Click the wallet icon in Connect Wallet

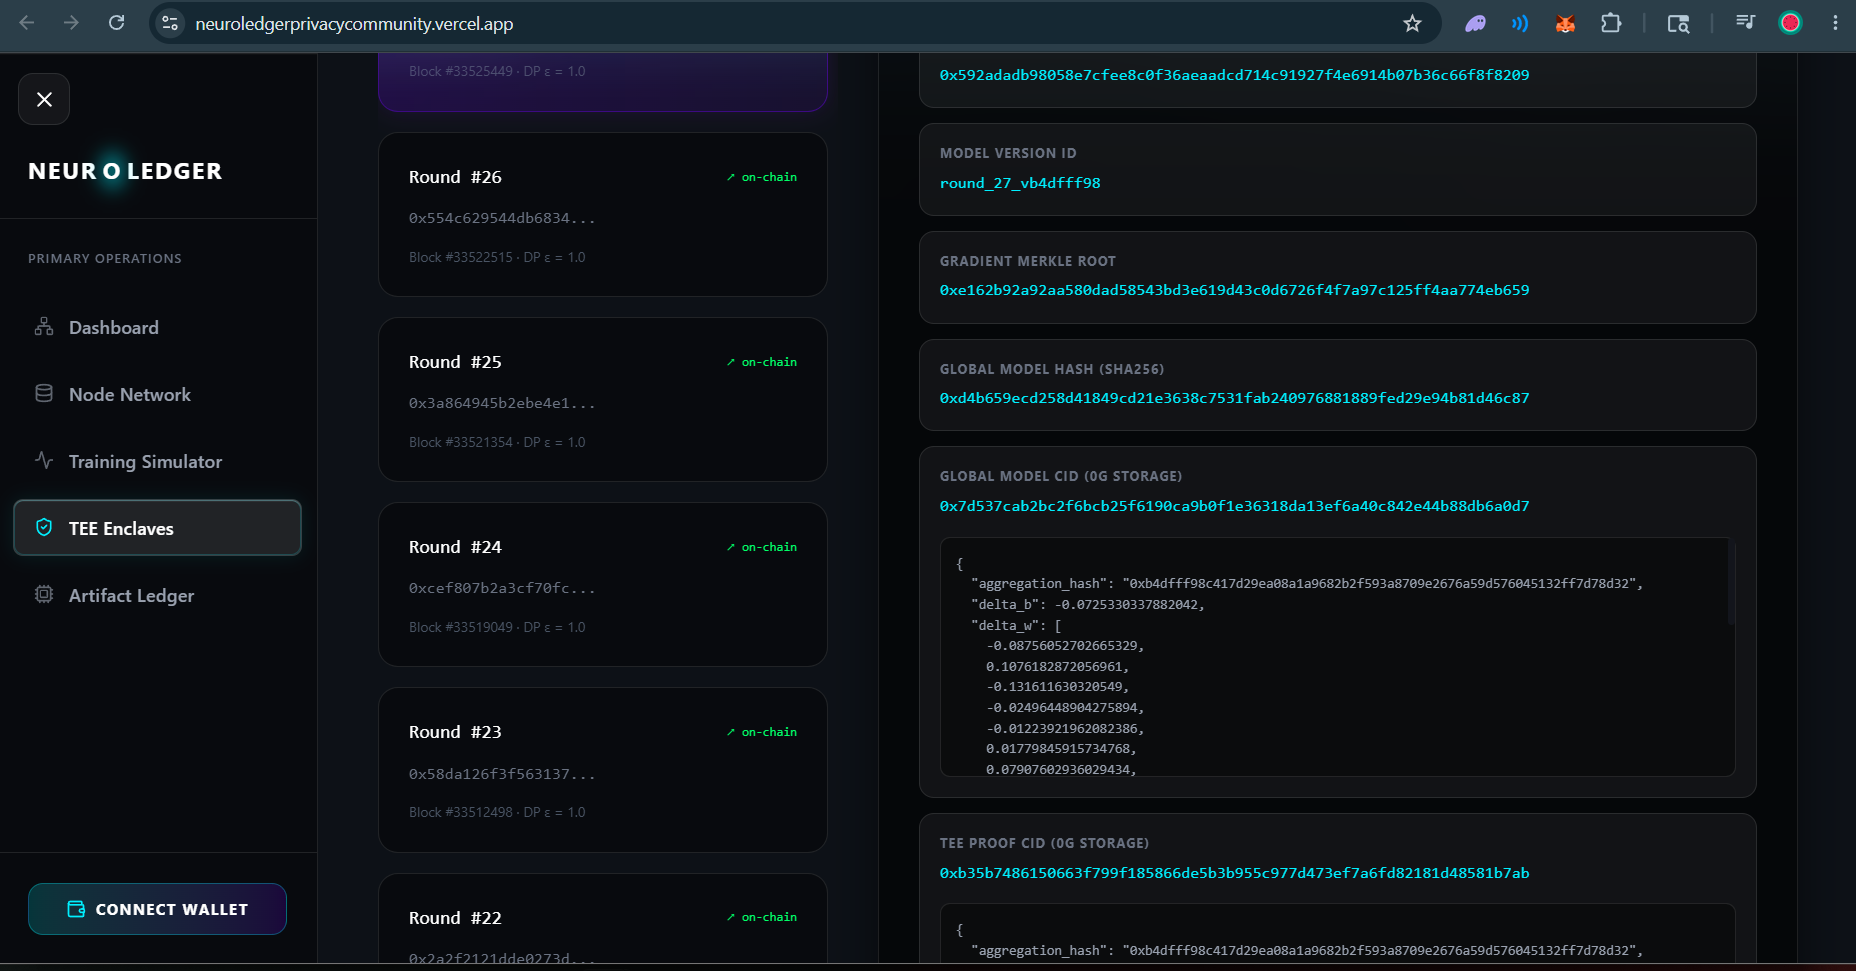click(x=76, y=909)
